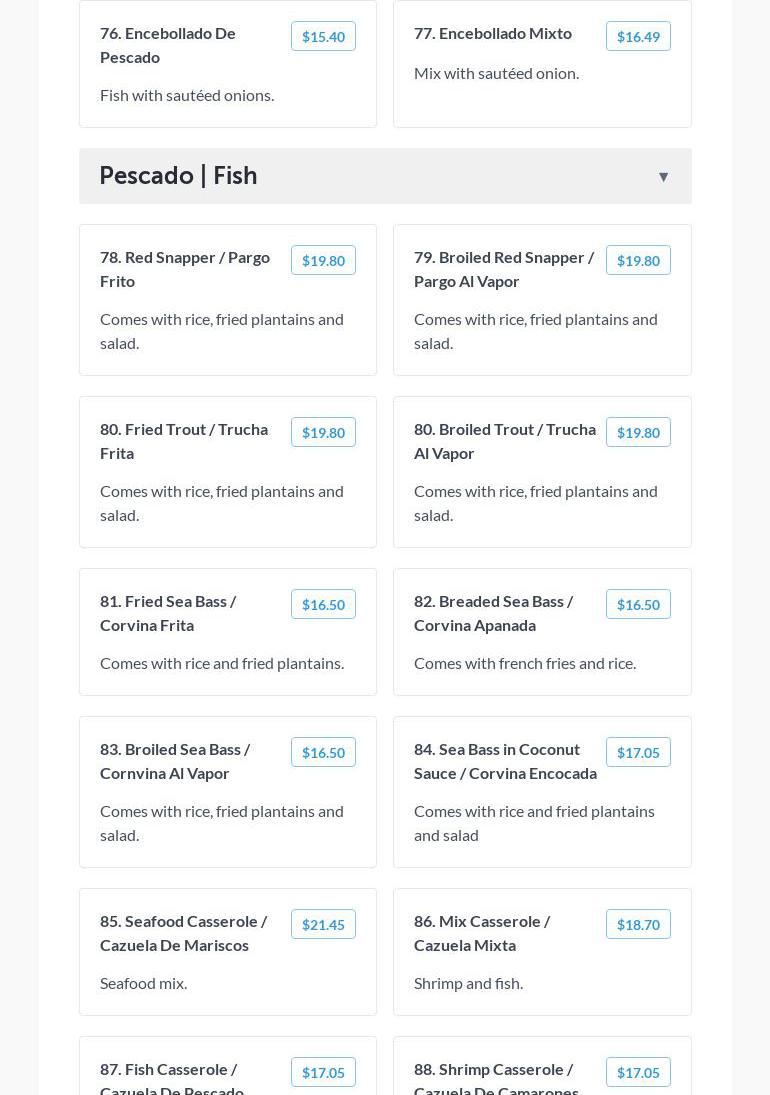Click $15.40 price for Encebollado De Pescado

click(x=323, y=36)
